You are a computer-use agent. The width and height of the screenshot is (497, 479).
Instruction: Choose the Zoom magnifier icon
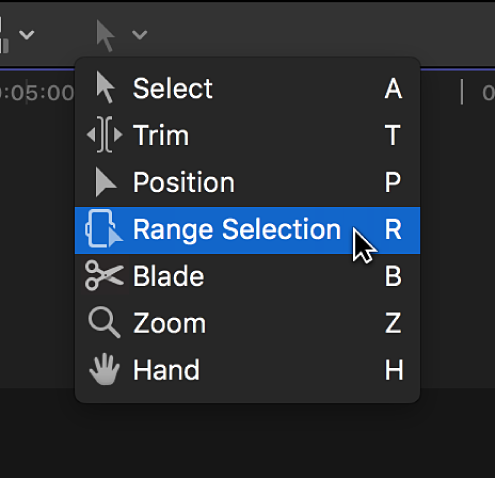104,322
